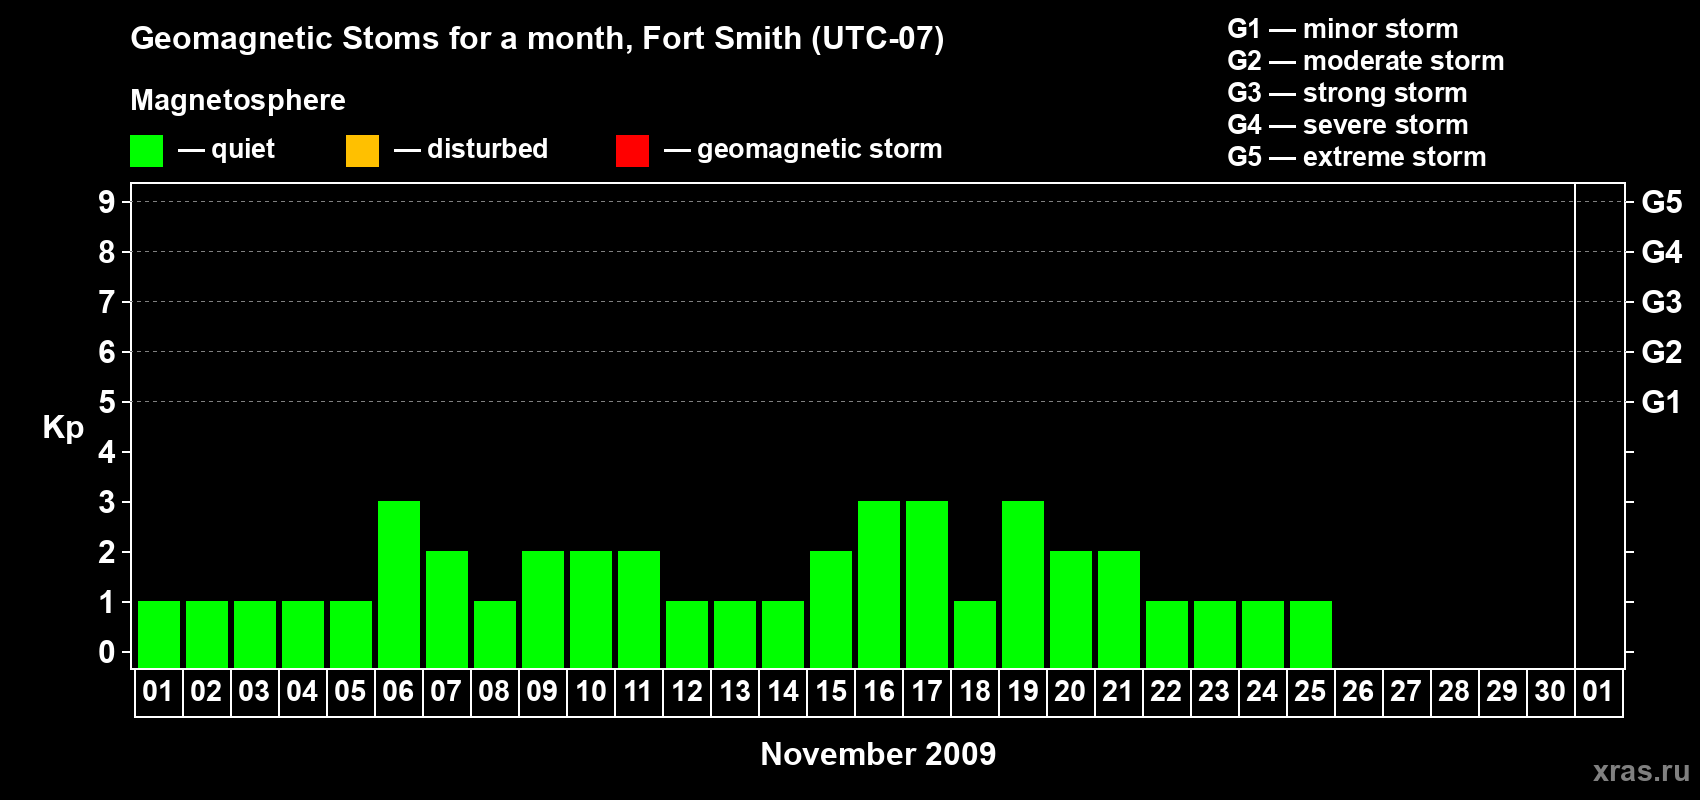Click date cell '03' on x-axis
This screenshot has height=800, width=1700.
tap(254, 692)
